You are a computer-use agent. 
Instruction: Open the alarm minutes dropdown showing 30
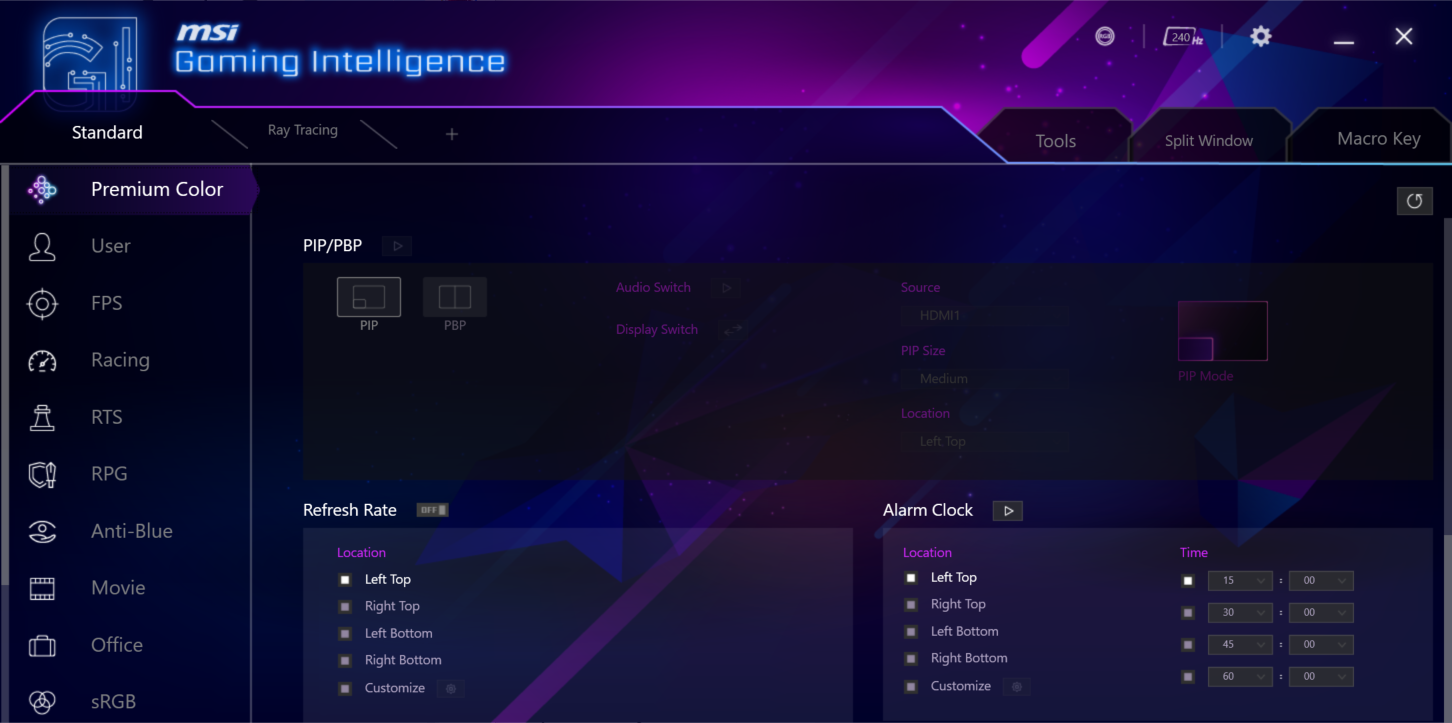1240,613
